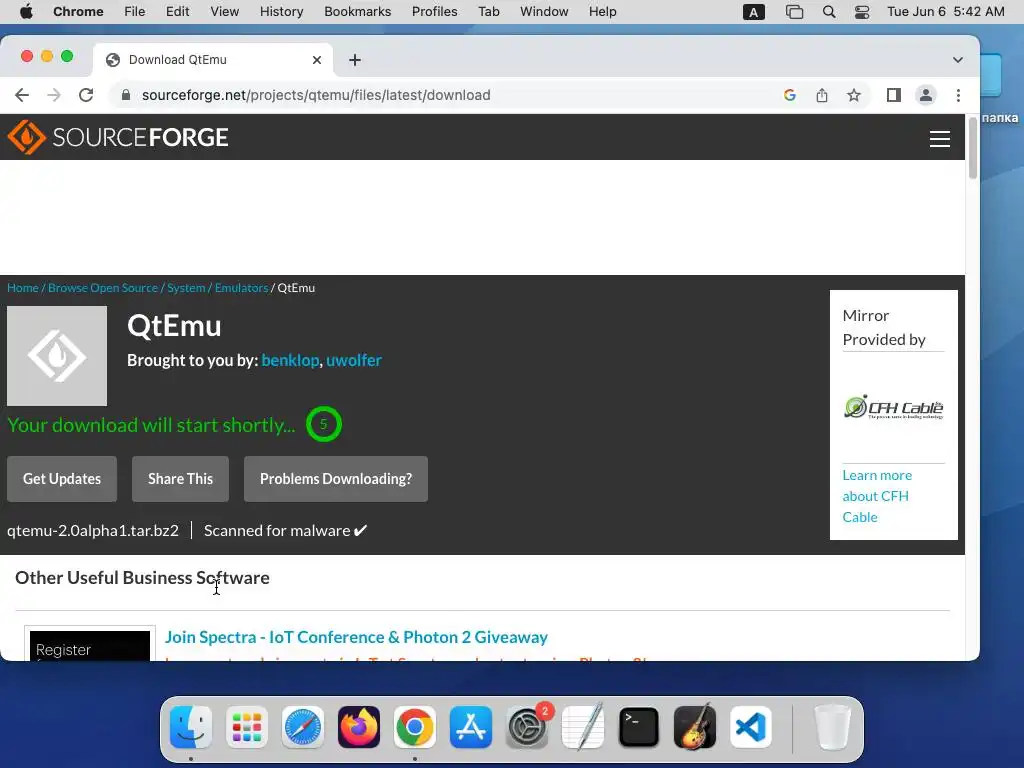Follow the System breadcrumb link
1024x768 pixels.
pos(186,288)
